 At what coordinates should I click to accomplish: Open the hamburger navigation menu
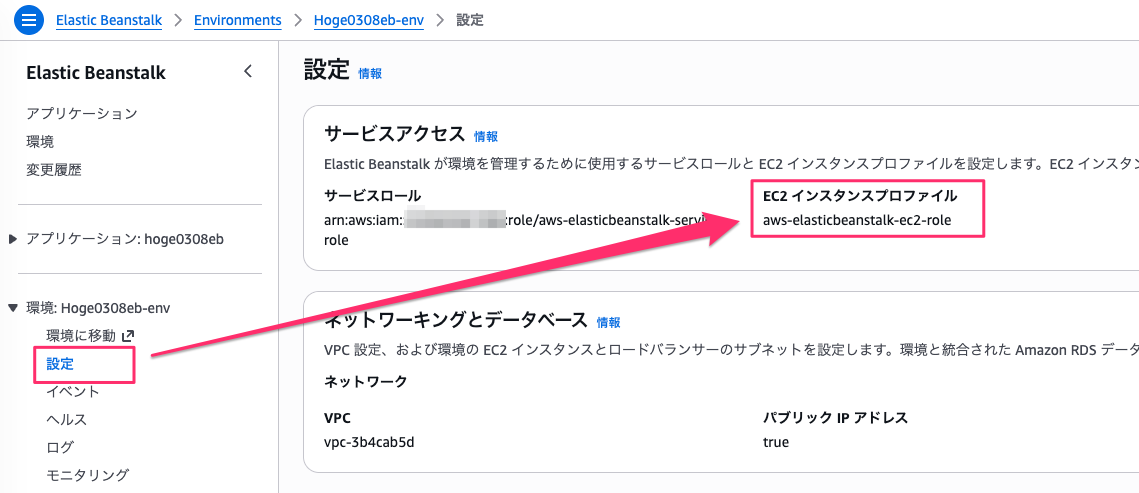coord(29,20)
